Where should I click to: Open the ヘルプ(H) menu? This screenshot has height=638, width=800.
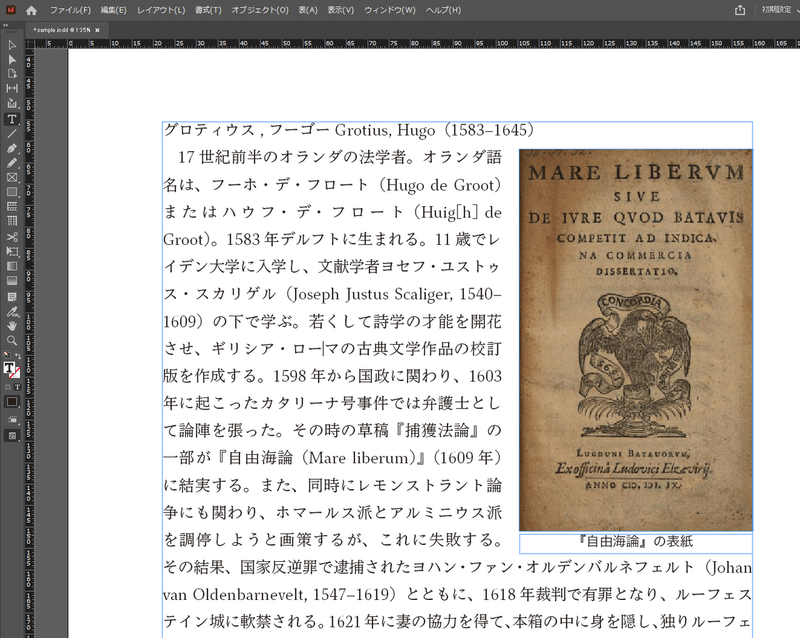pyautogui.click(x=443, y=10)
